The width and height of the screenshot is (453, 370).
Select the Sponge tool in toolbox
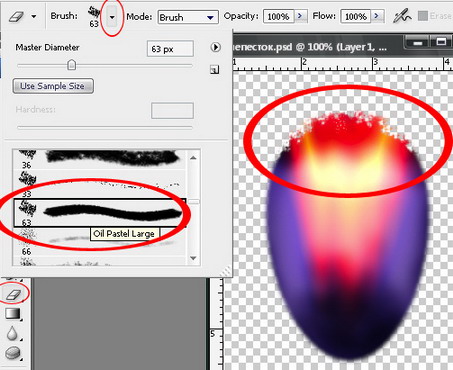13,353
